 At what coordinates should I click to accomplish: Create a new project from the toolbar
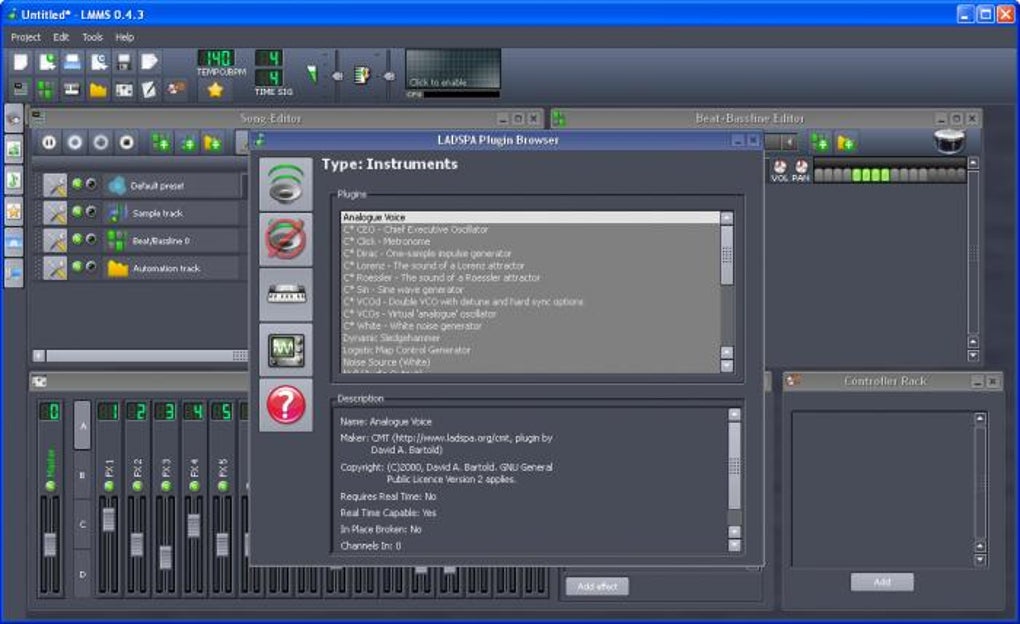click(21, 62)
